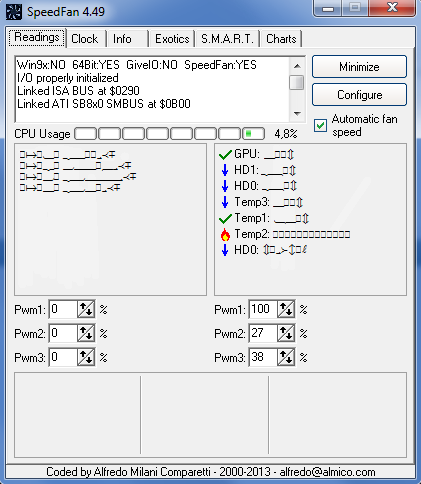Viewport: 421px width, 484px height.
Task: Click the first CPU usage bar segment
Action: pyautogui.click(x=86, y=134)
